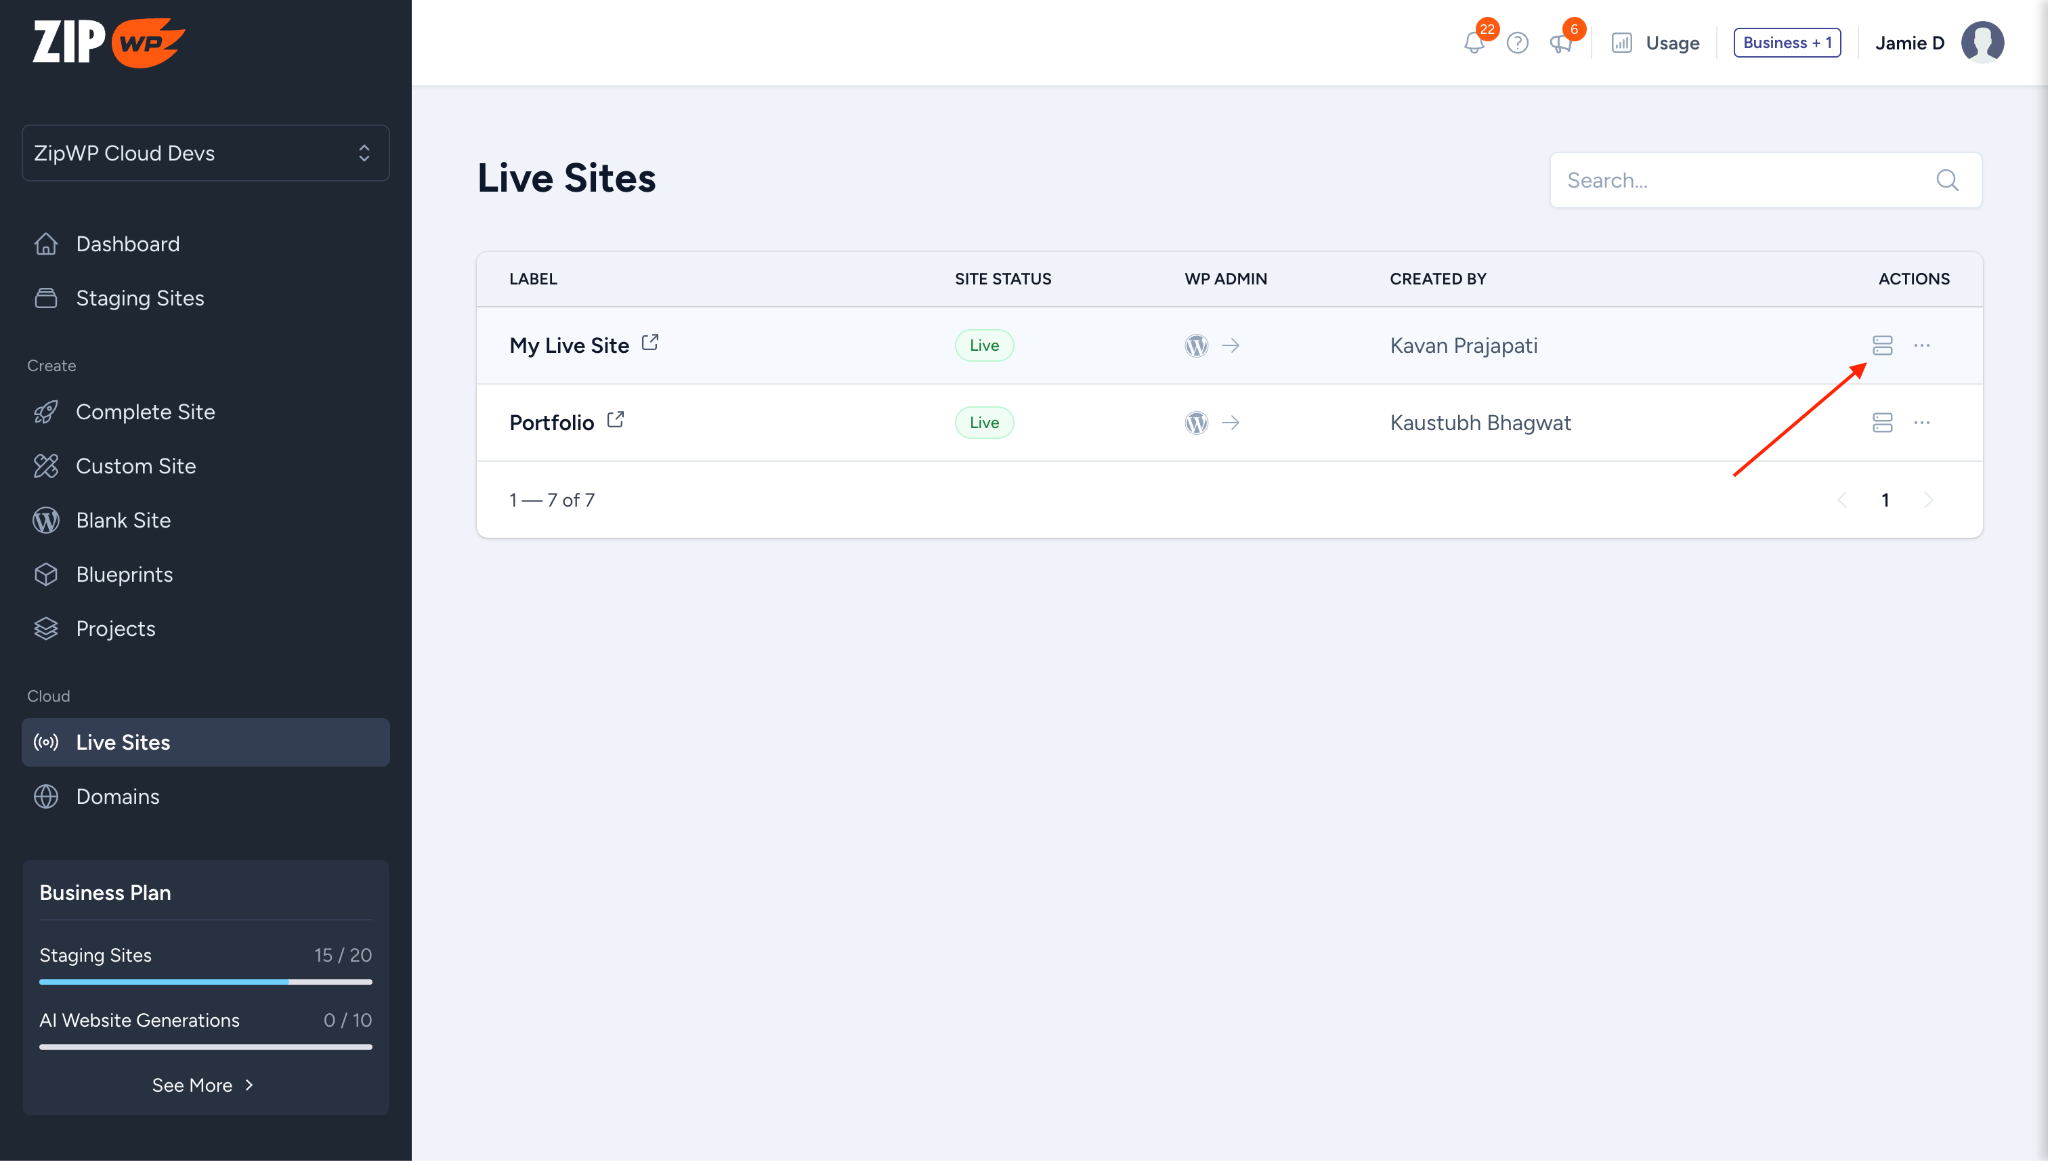Click the notifications bell icon
This screenshot has width=2048, height=1161.
coord(1474,43)
